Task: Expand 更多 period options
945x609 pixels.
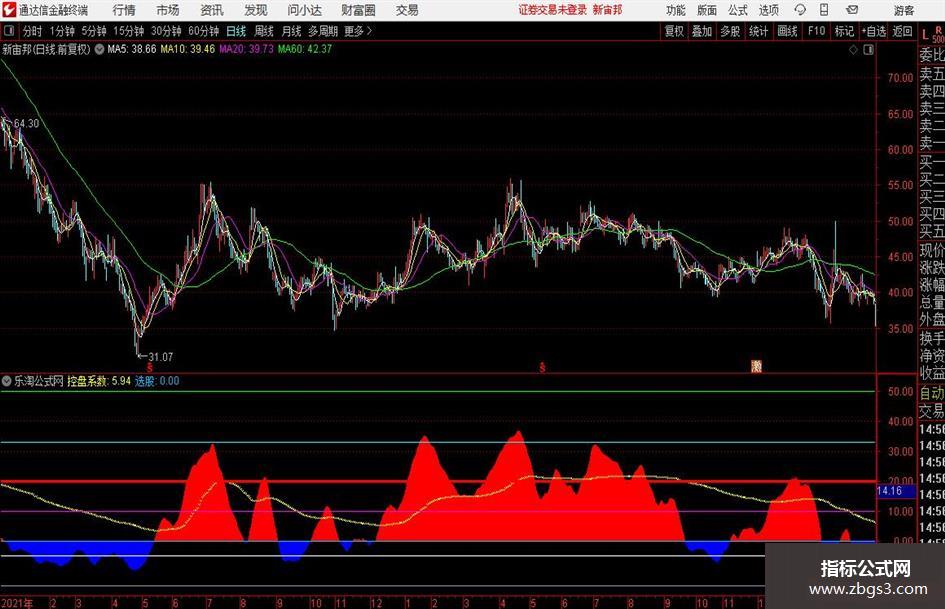Action: pos(358,31)
